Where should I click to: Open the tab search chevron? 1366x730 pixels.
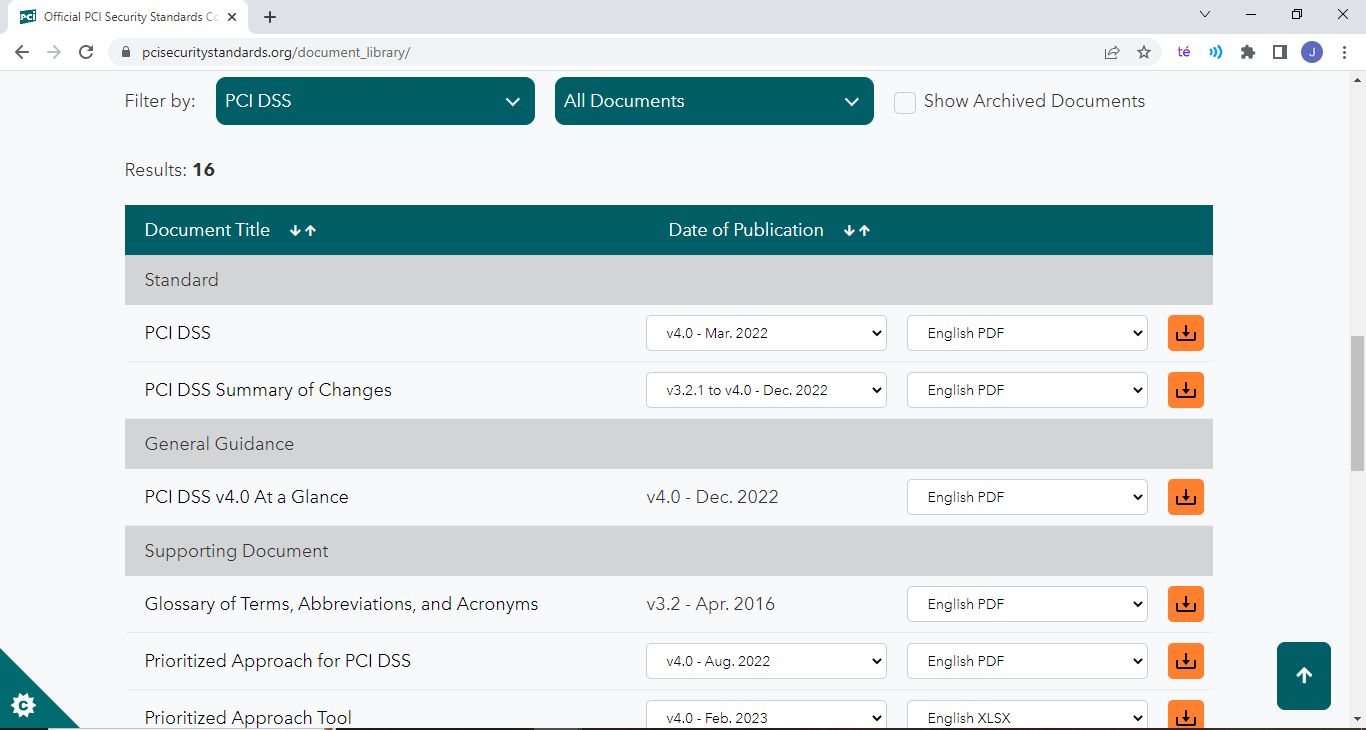(1205, 15)
